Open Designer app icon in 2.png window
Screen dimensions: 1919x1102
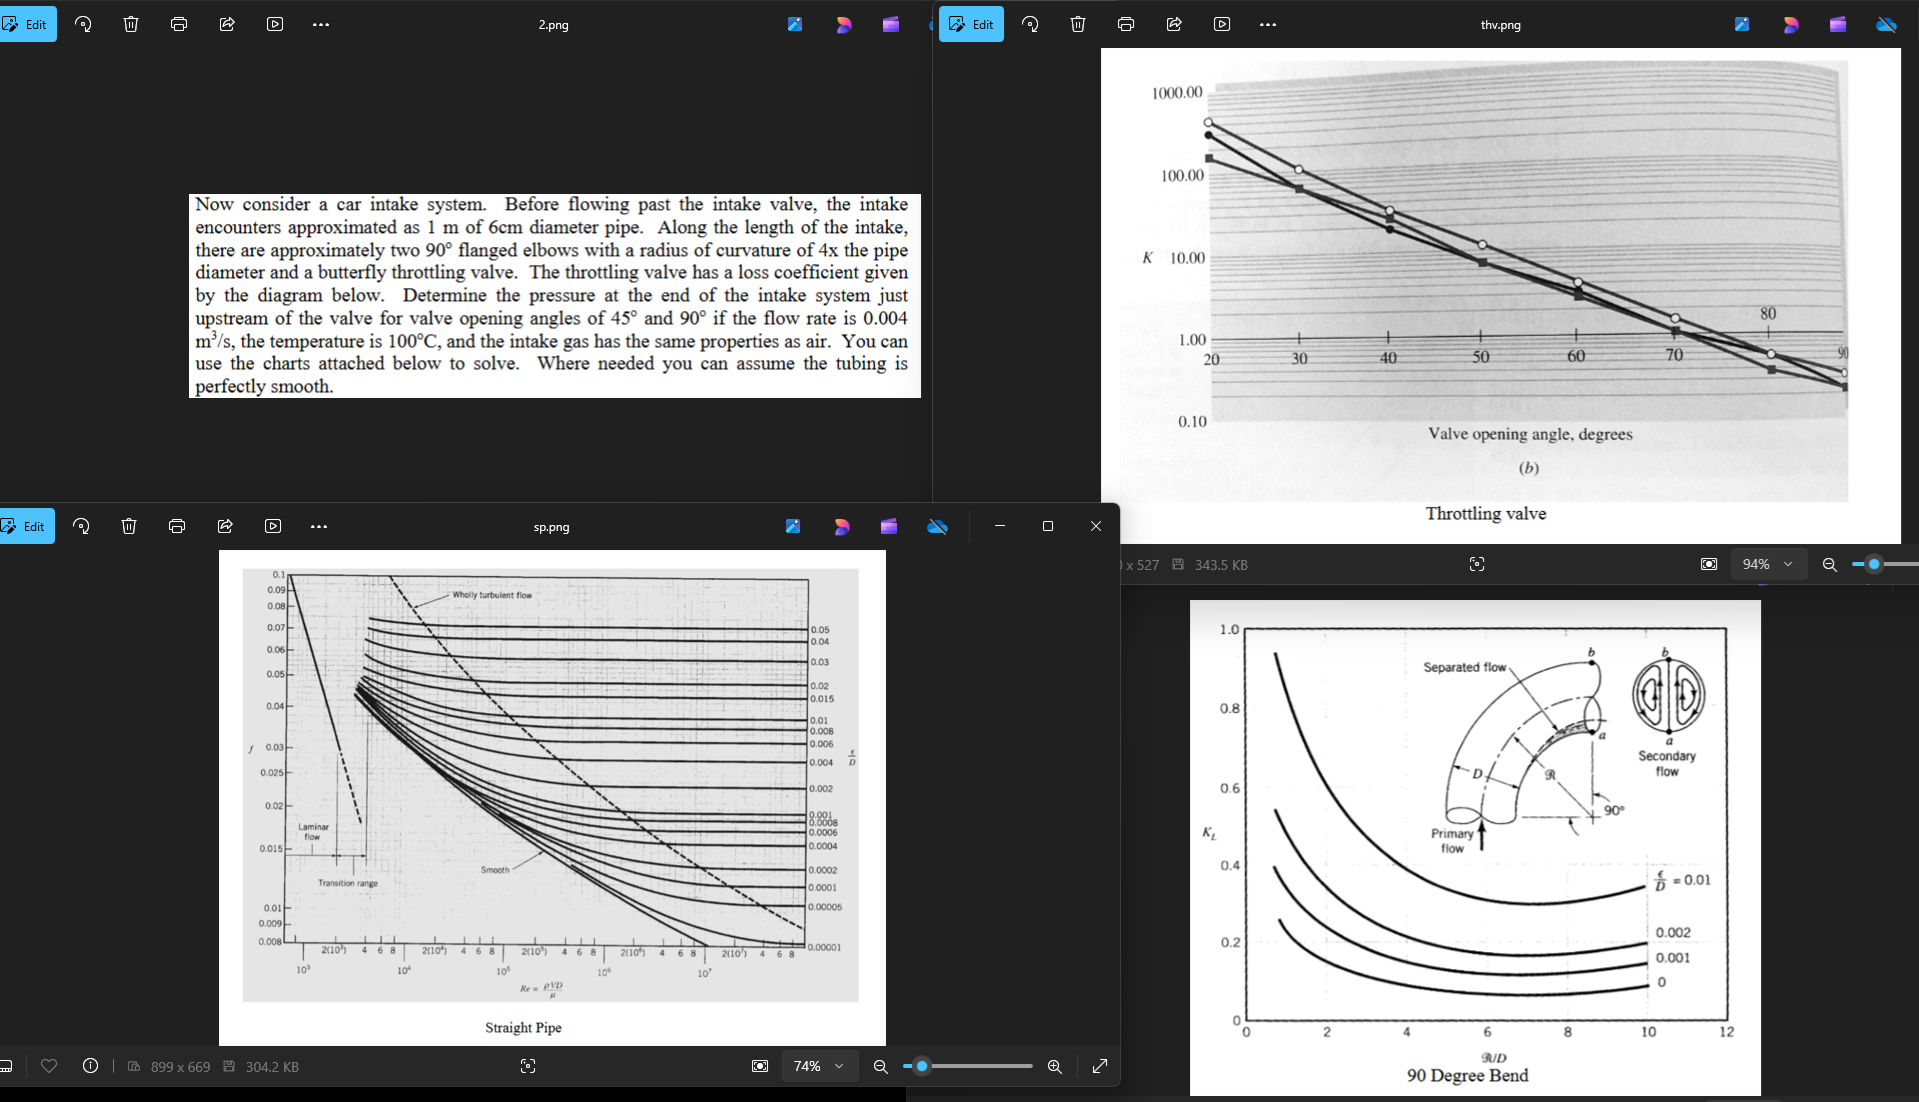[x=843, y=24]
